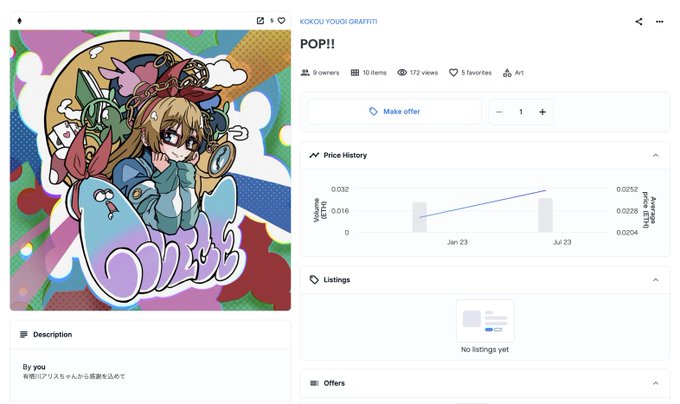Click the quantity field showing 1
This screenshot has width=680, height=404.
pyautogui.click(x=521, y=112)
